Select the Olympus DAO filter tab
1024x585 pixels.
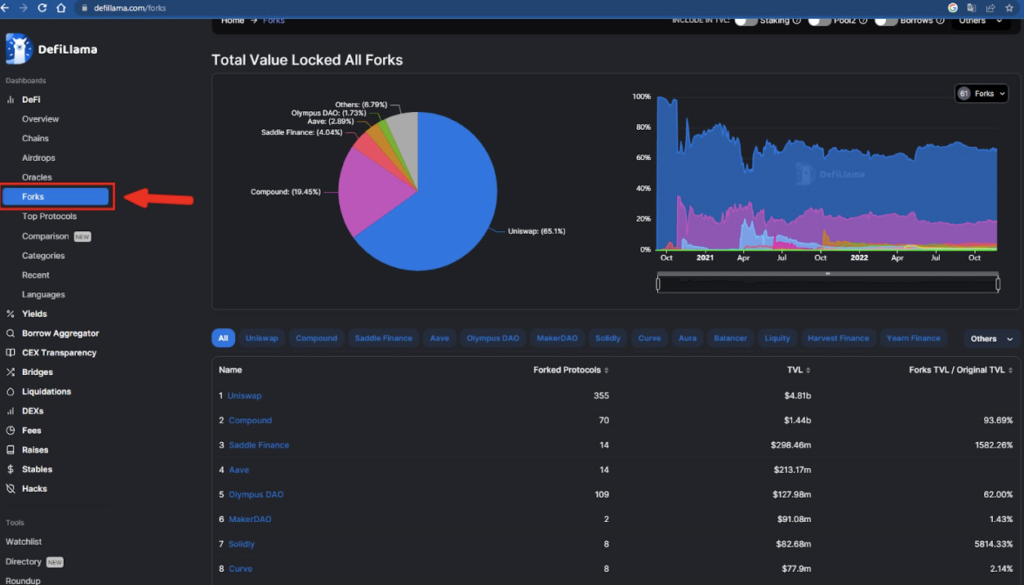(493, 338)
